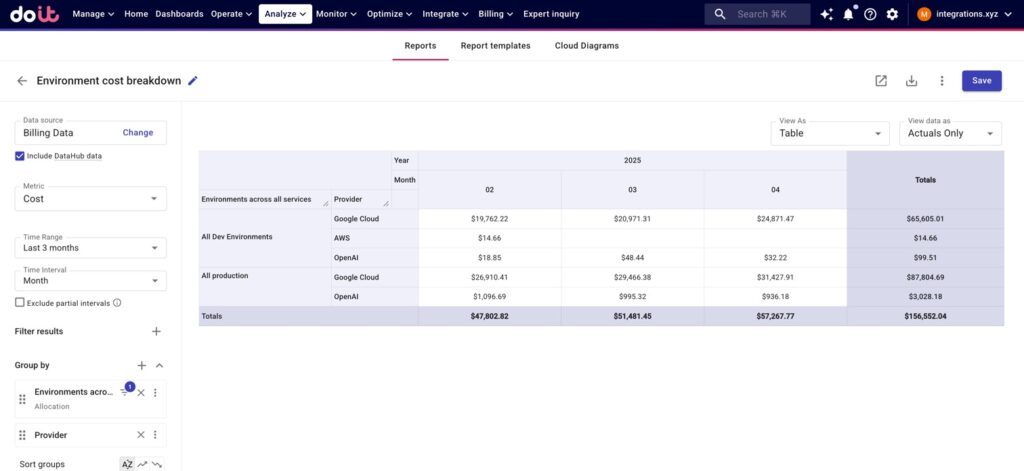Open the notifications bell
This screenshot has width=1024, height=471.
(848, 14)
